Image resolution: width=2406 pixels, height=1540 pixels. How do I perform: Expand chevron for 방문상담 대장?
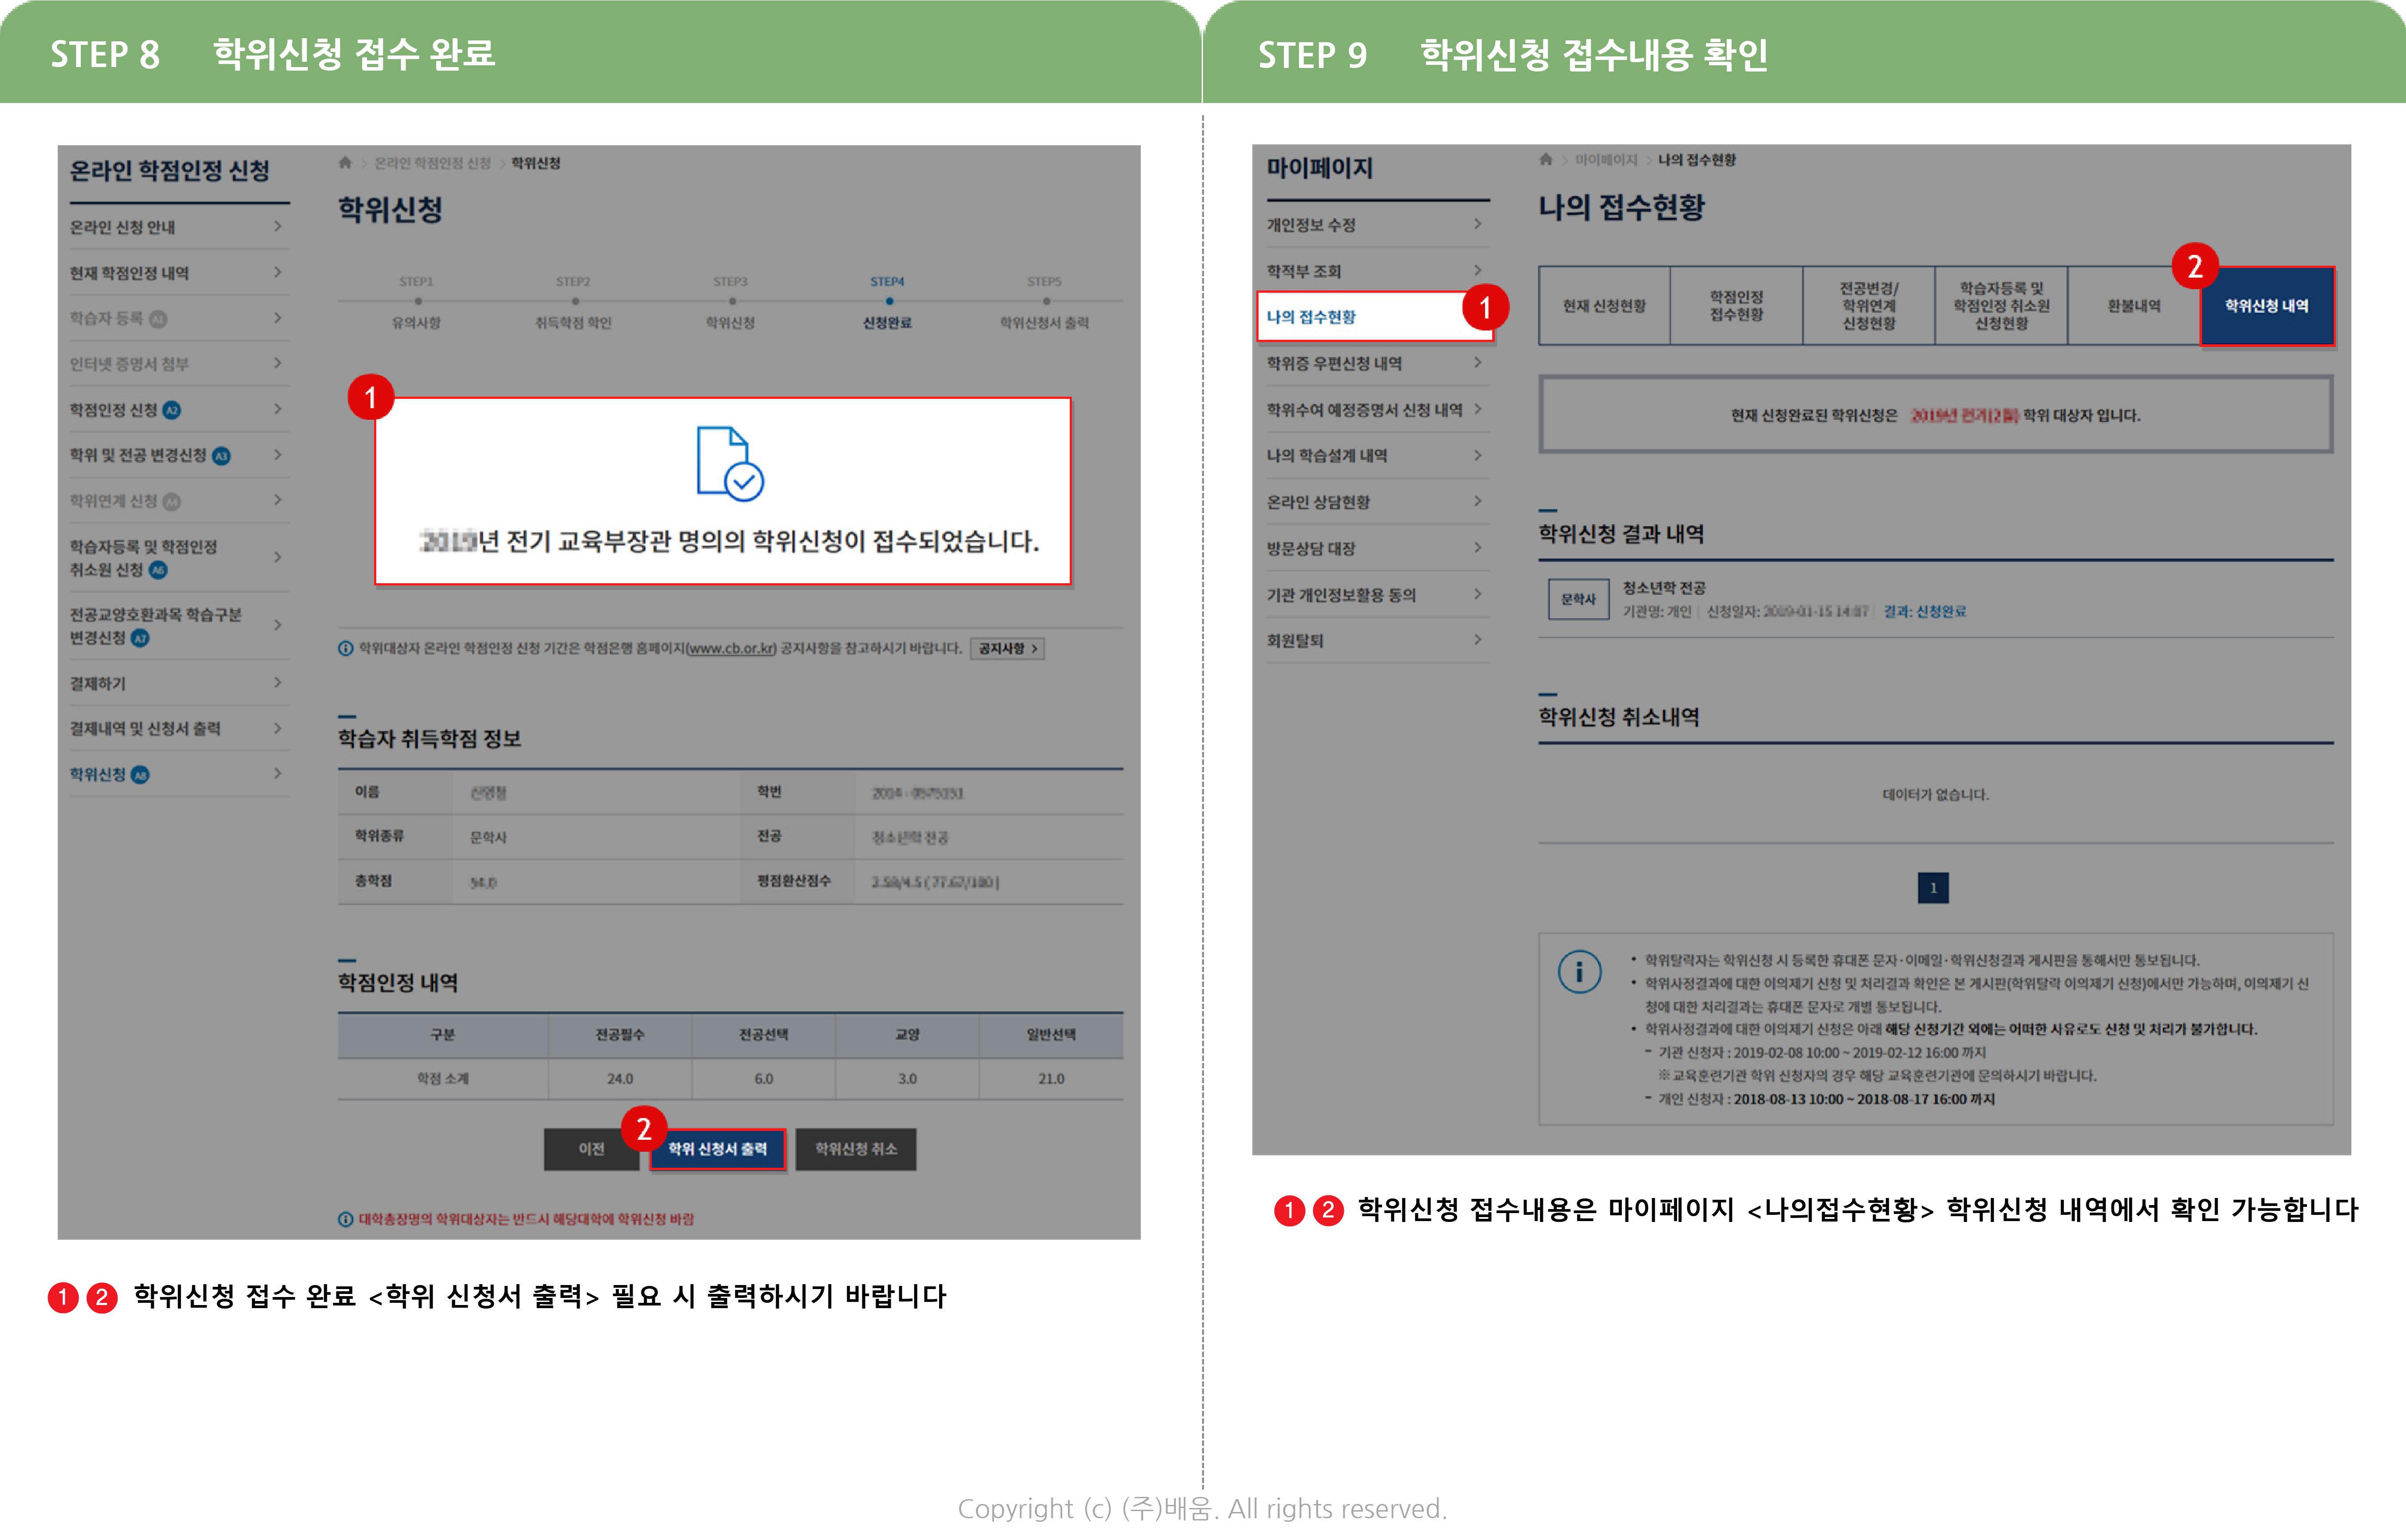(x=1478, y=548)
